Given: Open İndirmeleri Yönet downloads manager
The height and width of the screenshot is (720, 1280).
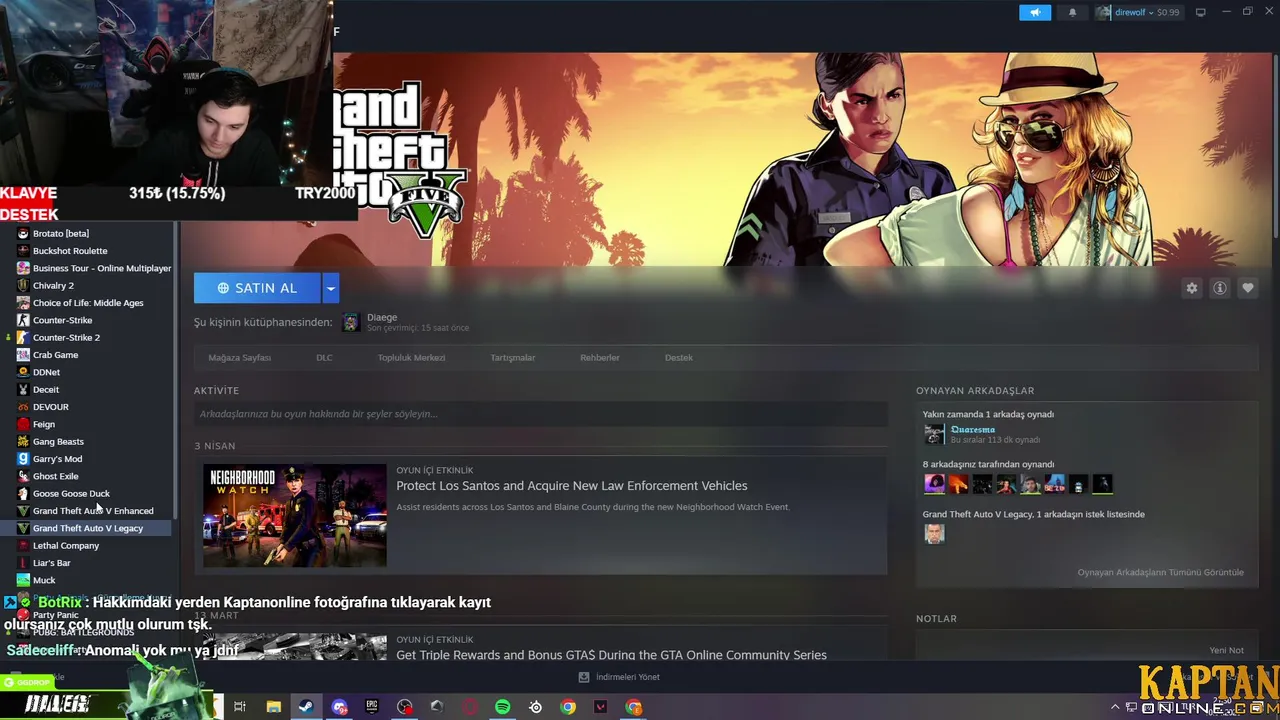Looking at the screenshot, I should pyautogui.click(x=619, y=677).
